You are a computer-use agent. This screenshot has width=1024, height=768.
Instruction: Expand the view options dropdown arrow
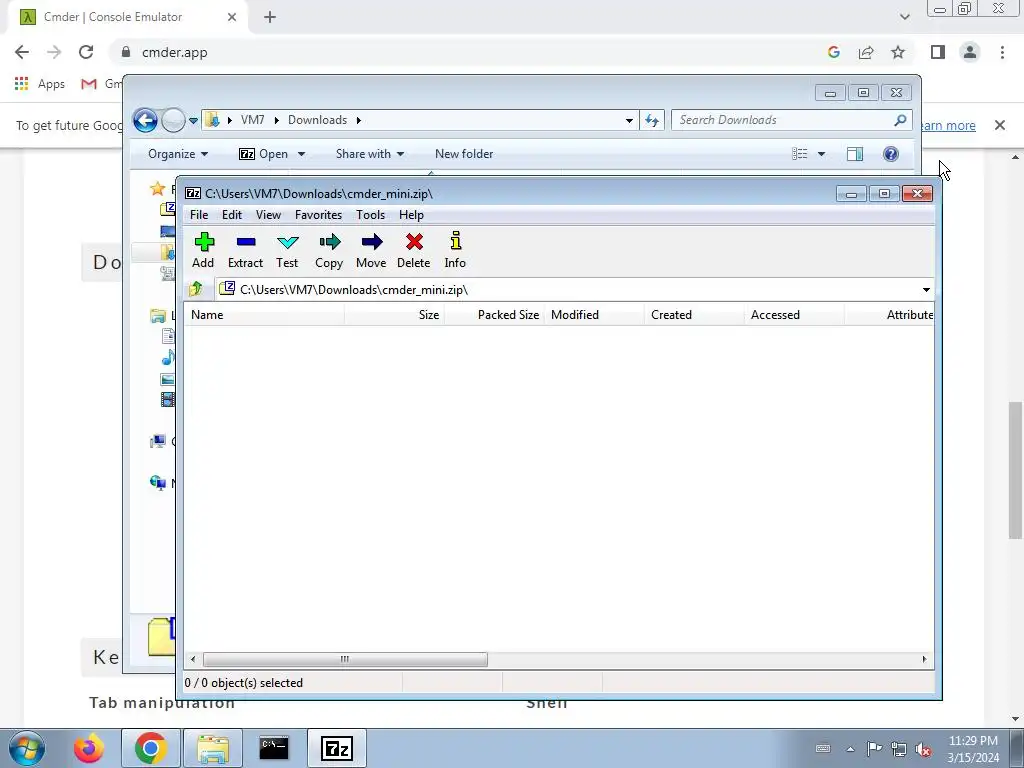click(822, 154)
